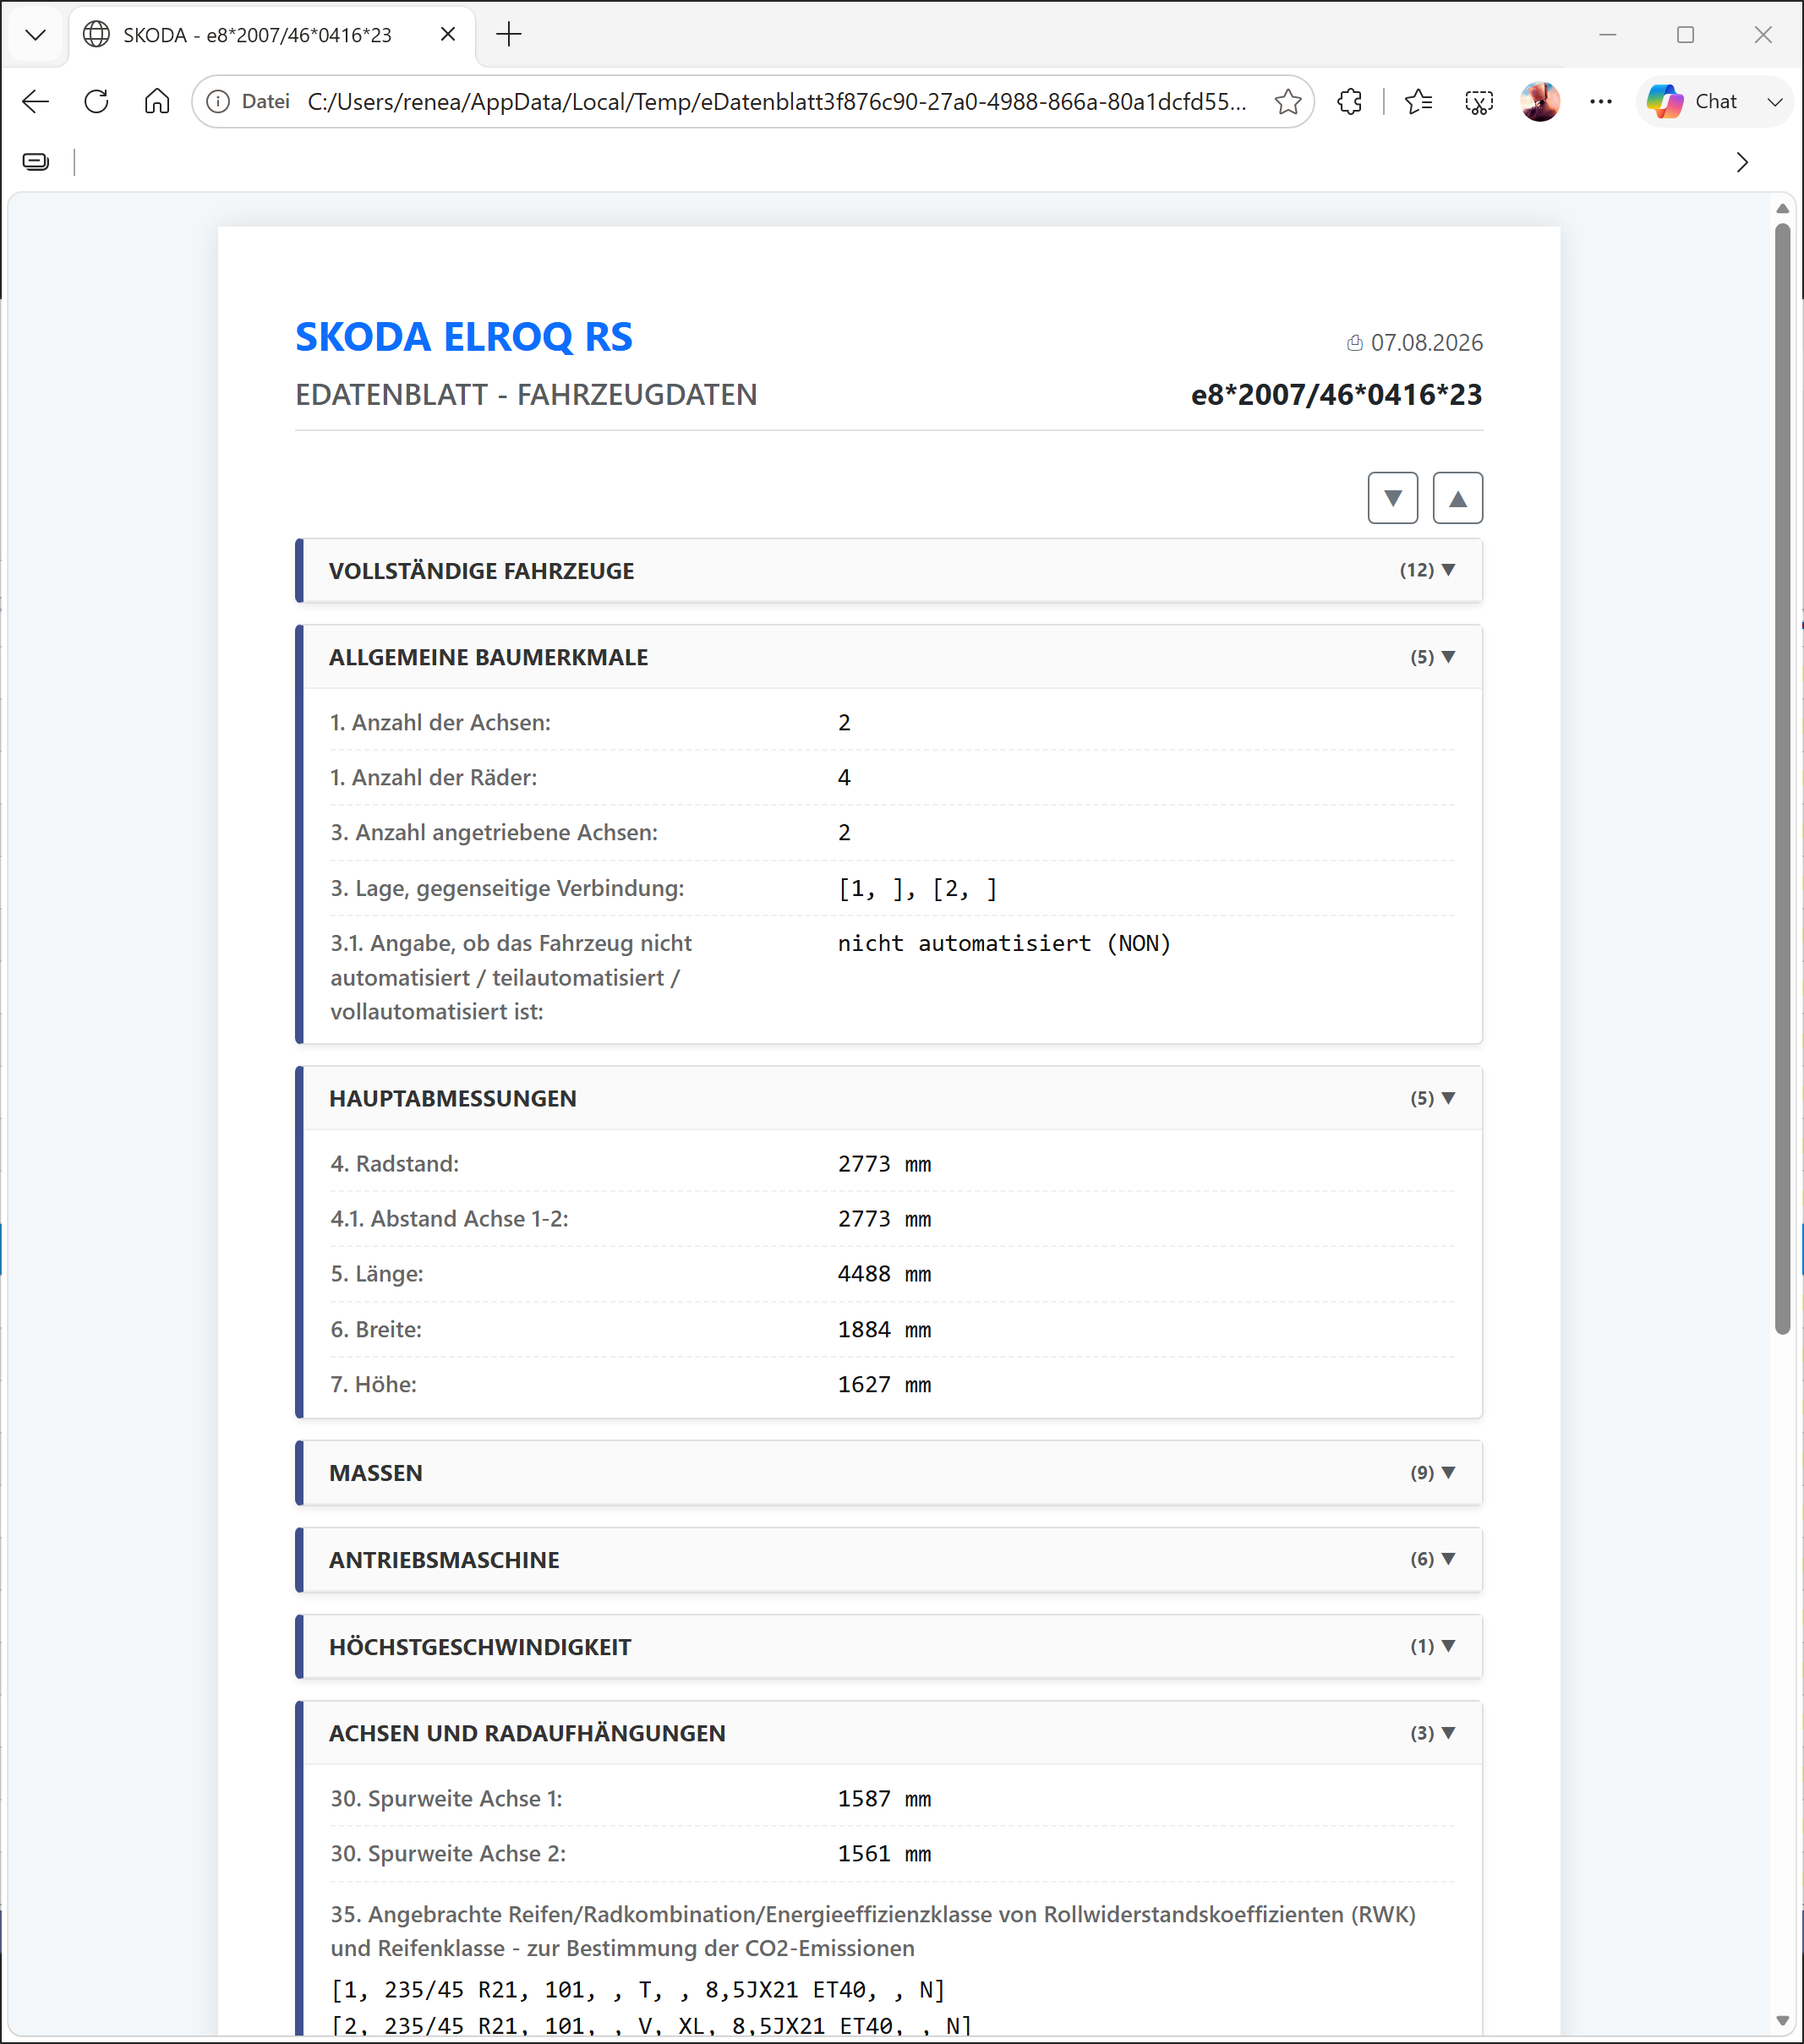View site information for the file
This screenshot has width=1804, height=2044.
(x=218, y=102)
